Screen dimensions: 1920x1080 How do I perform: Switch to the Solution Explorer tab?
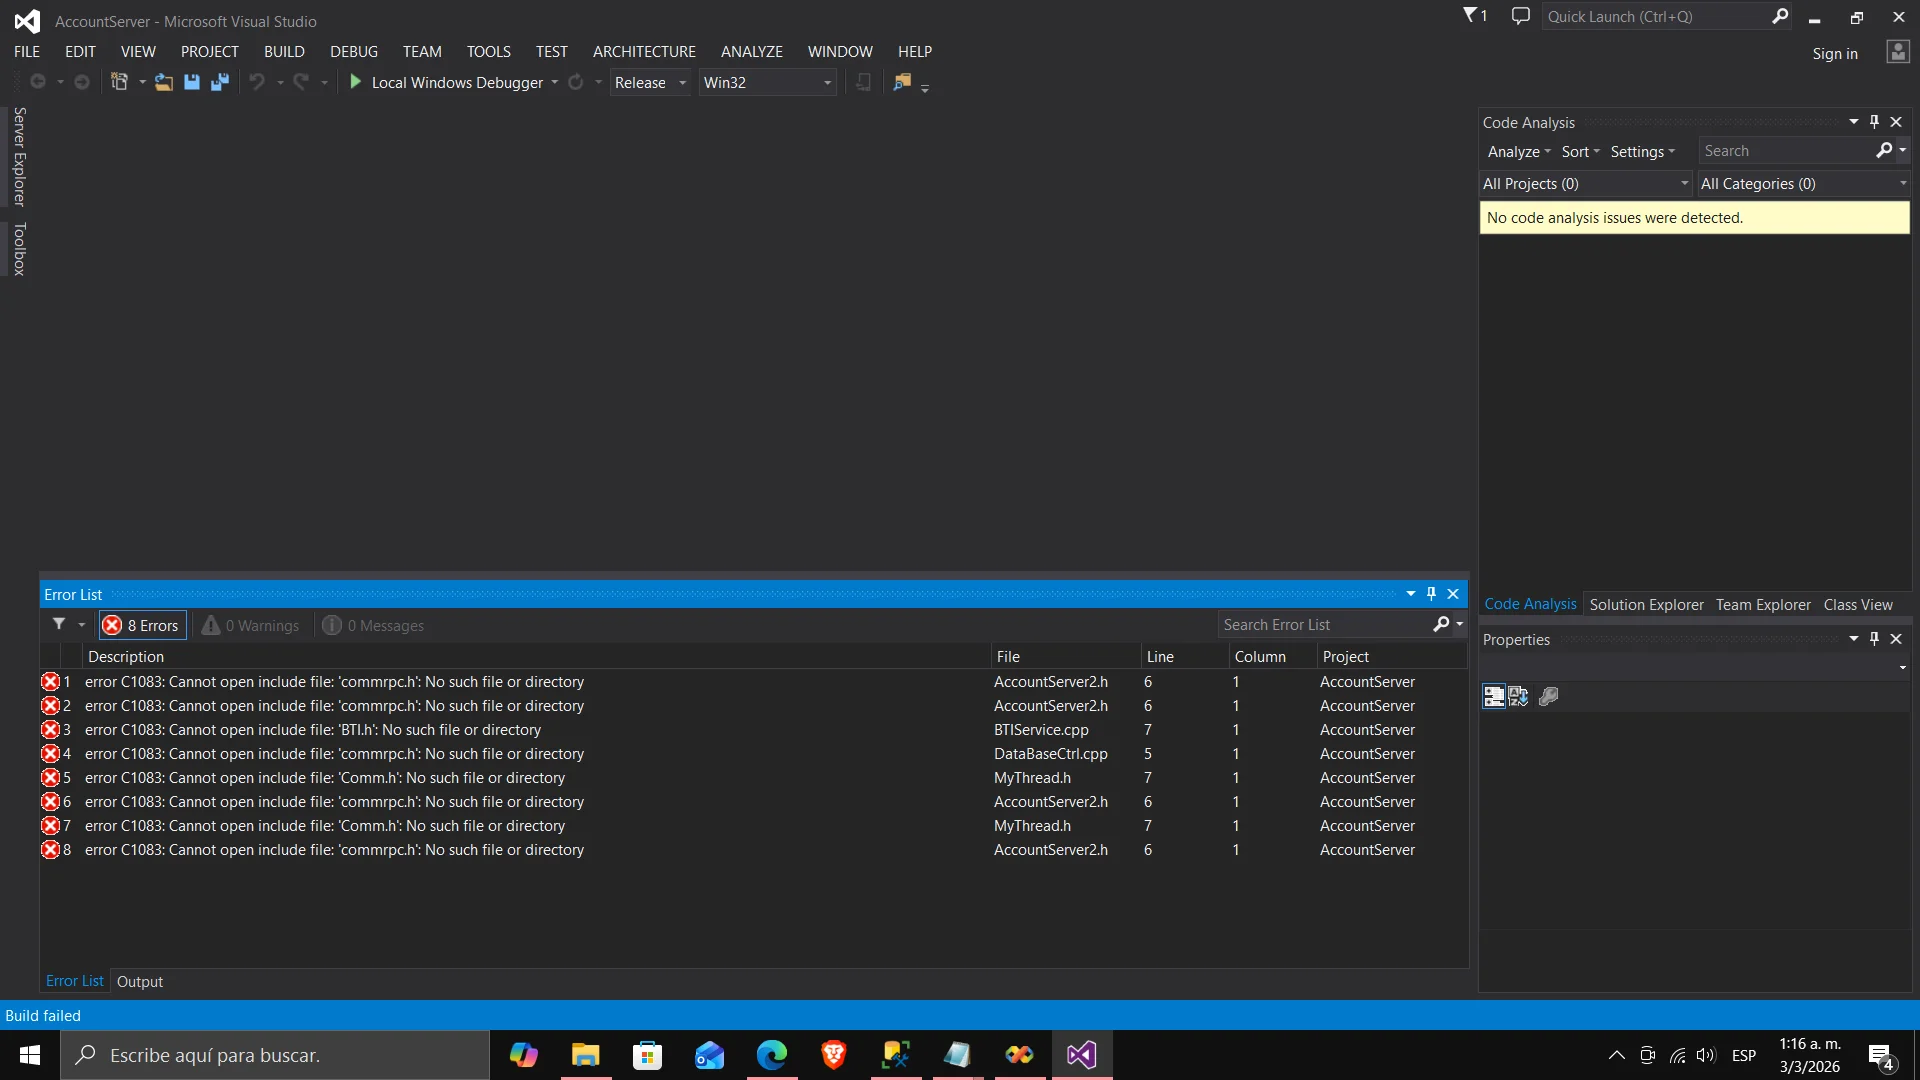coord(1646,604)
